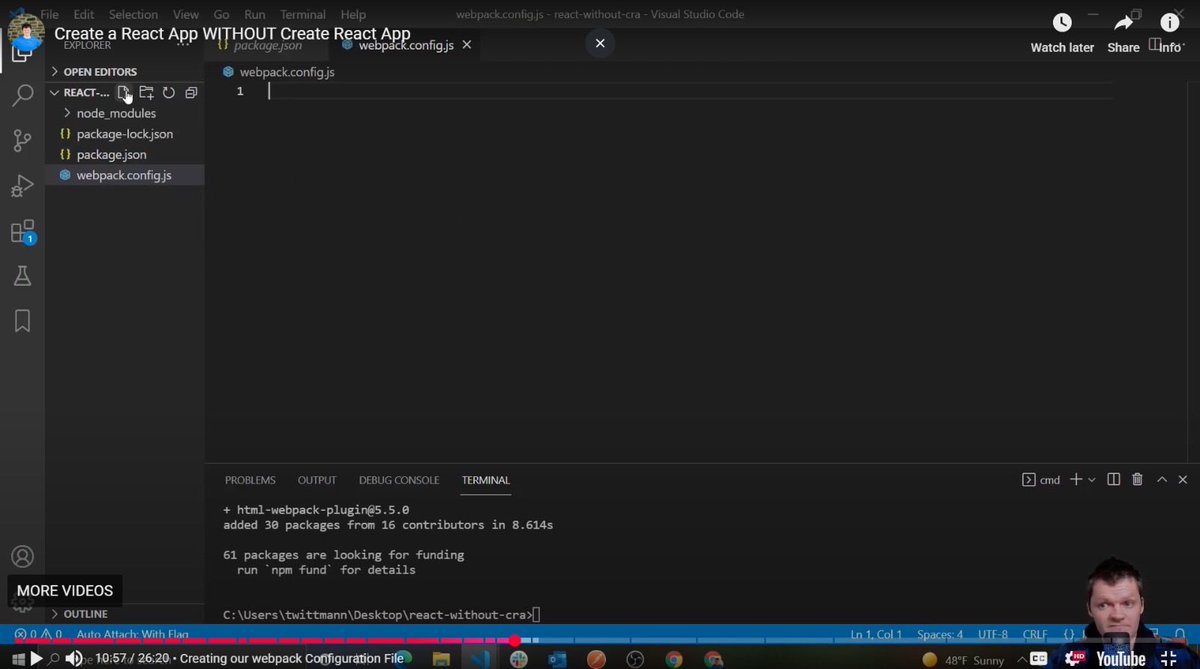Mute the video with the speaker icon
The width and height of the screenshot is (1200, 669).
point(73,658)
